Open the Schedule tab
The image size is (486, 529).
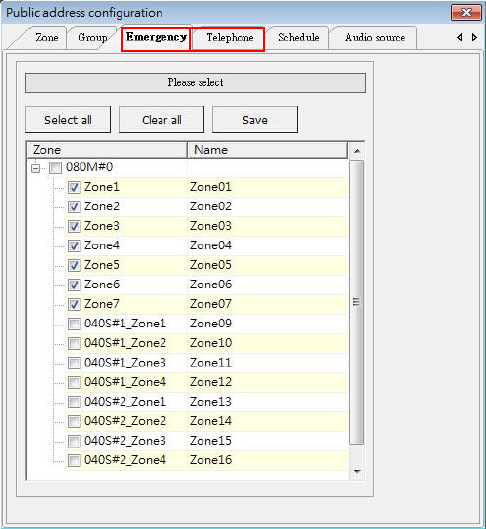[299, 37]
